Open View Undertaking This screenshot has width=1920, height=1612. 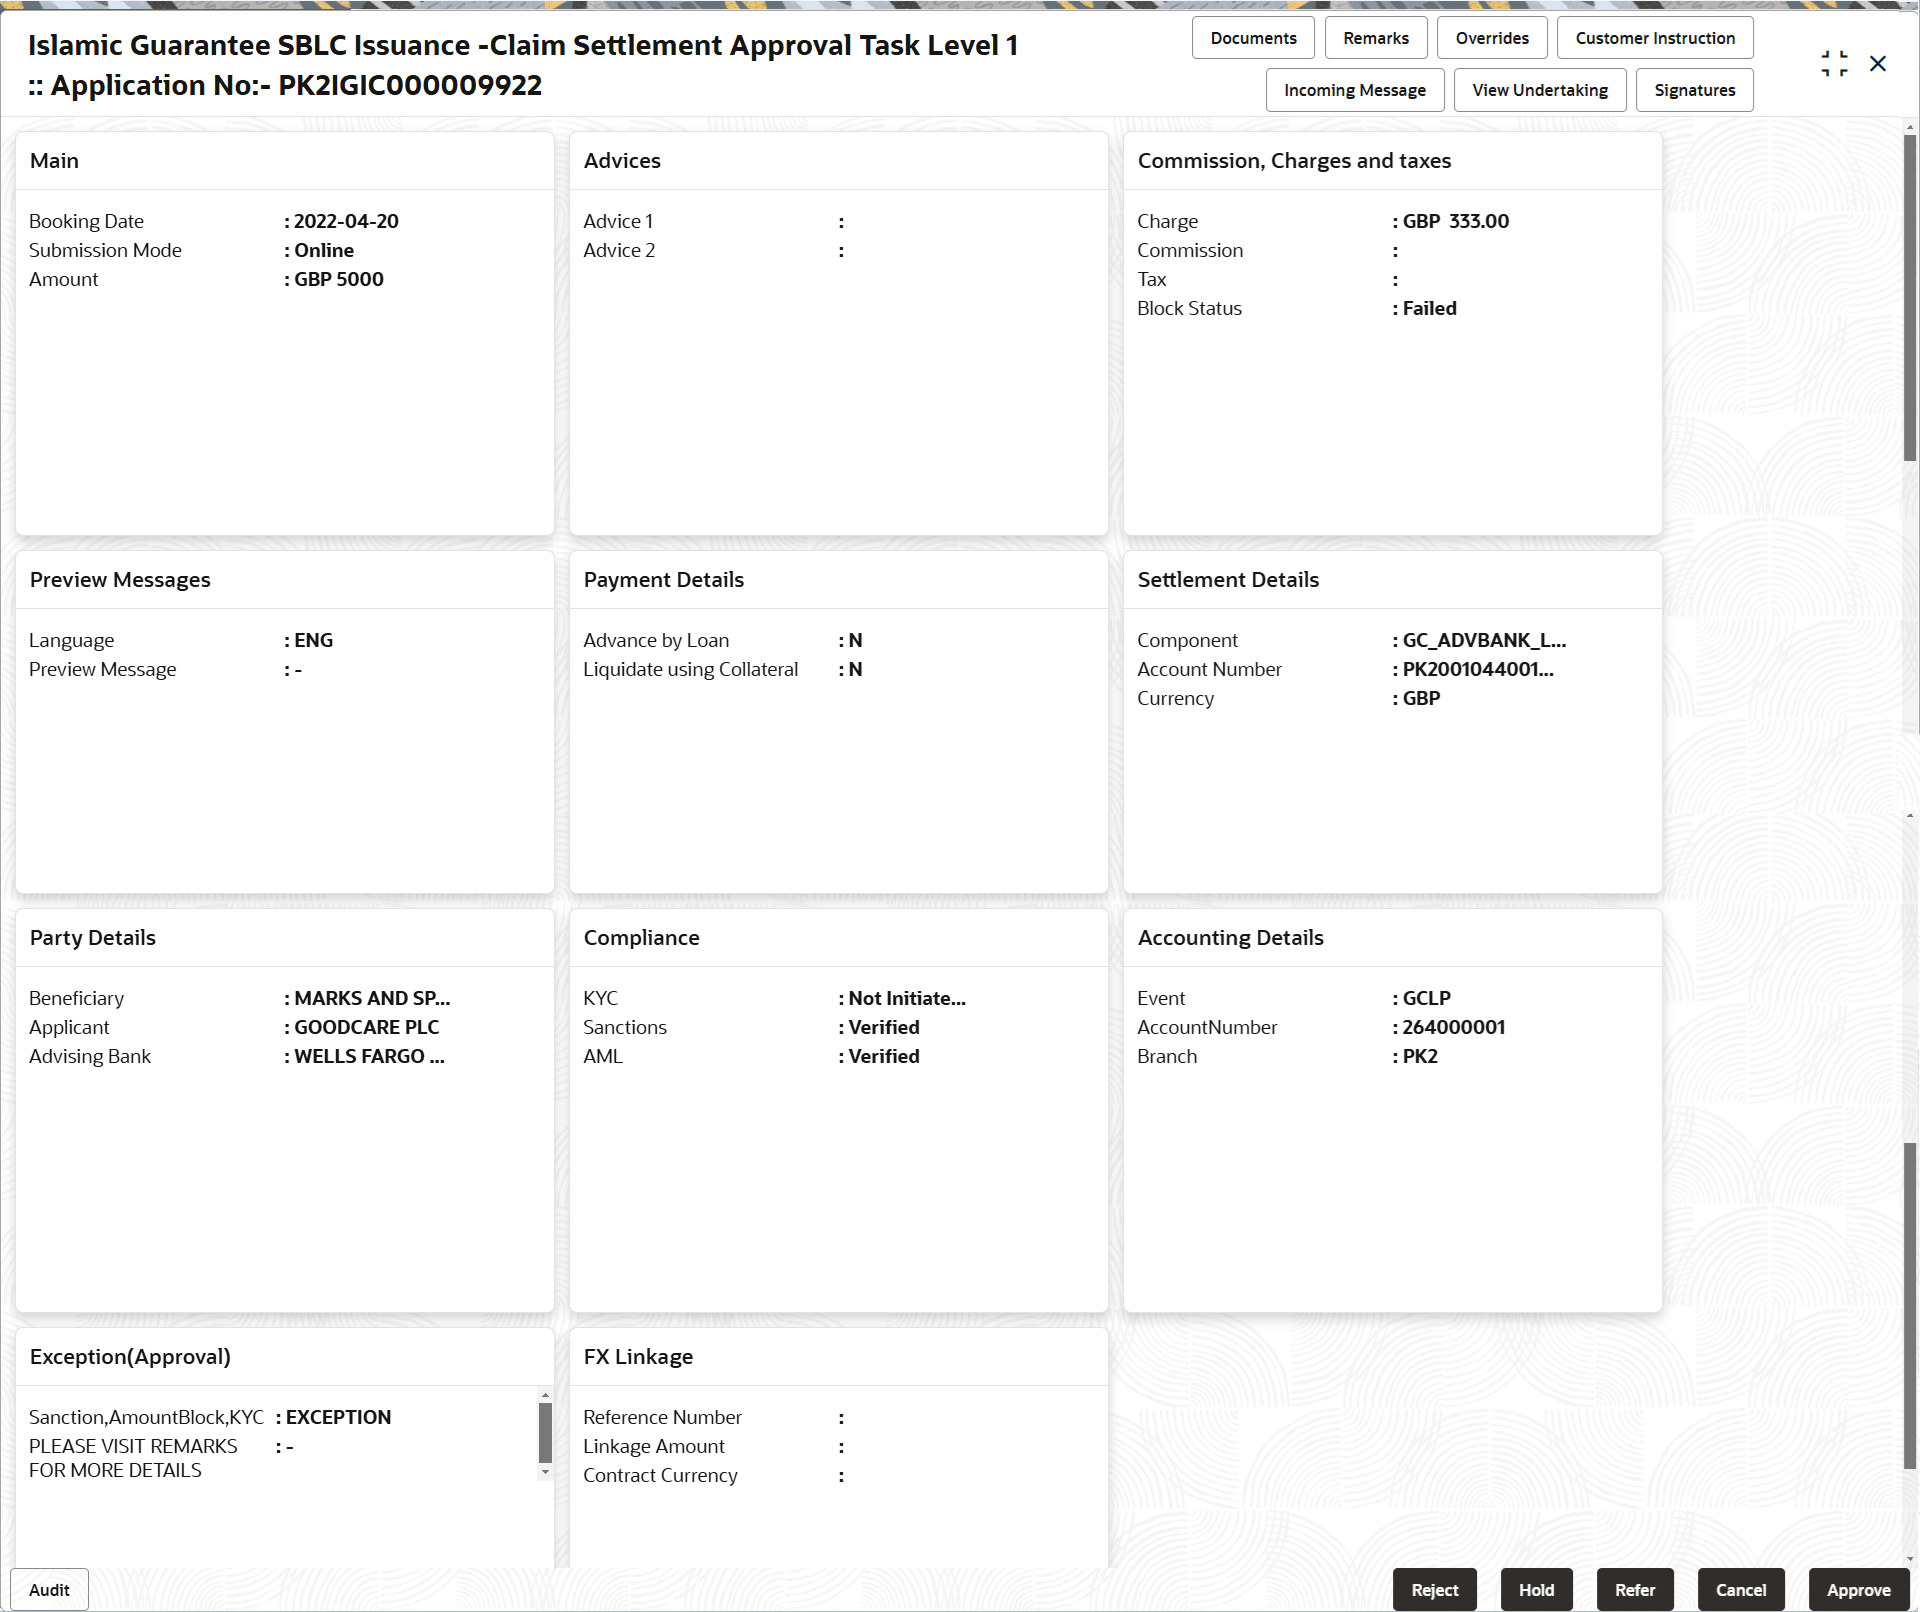pos(1539,89)
